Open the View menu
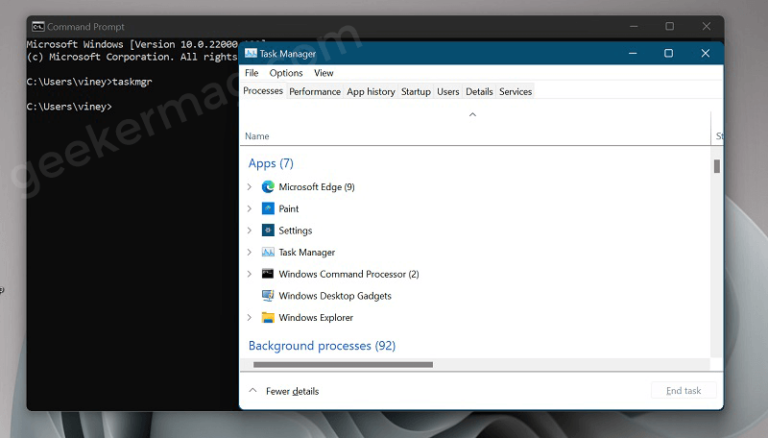The width and height of the screenshot is (768, 438). click(324, 73)
